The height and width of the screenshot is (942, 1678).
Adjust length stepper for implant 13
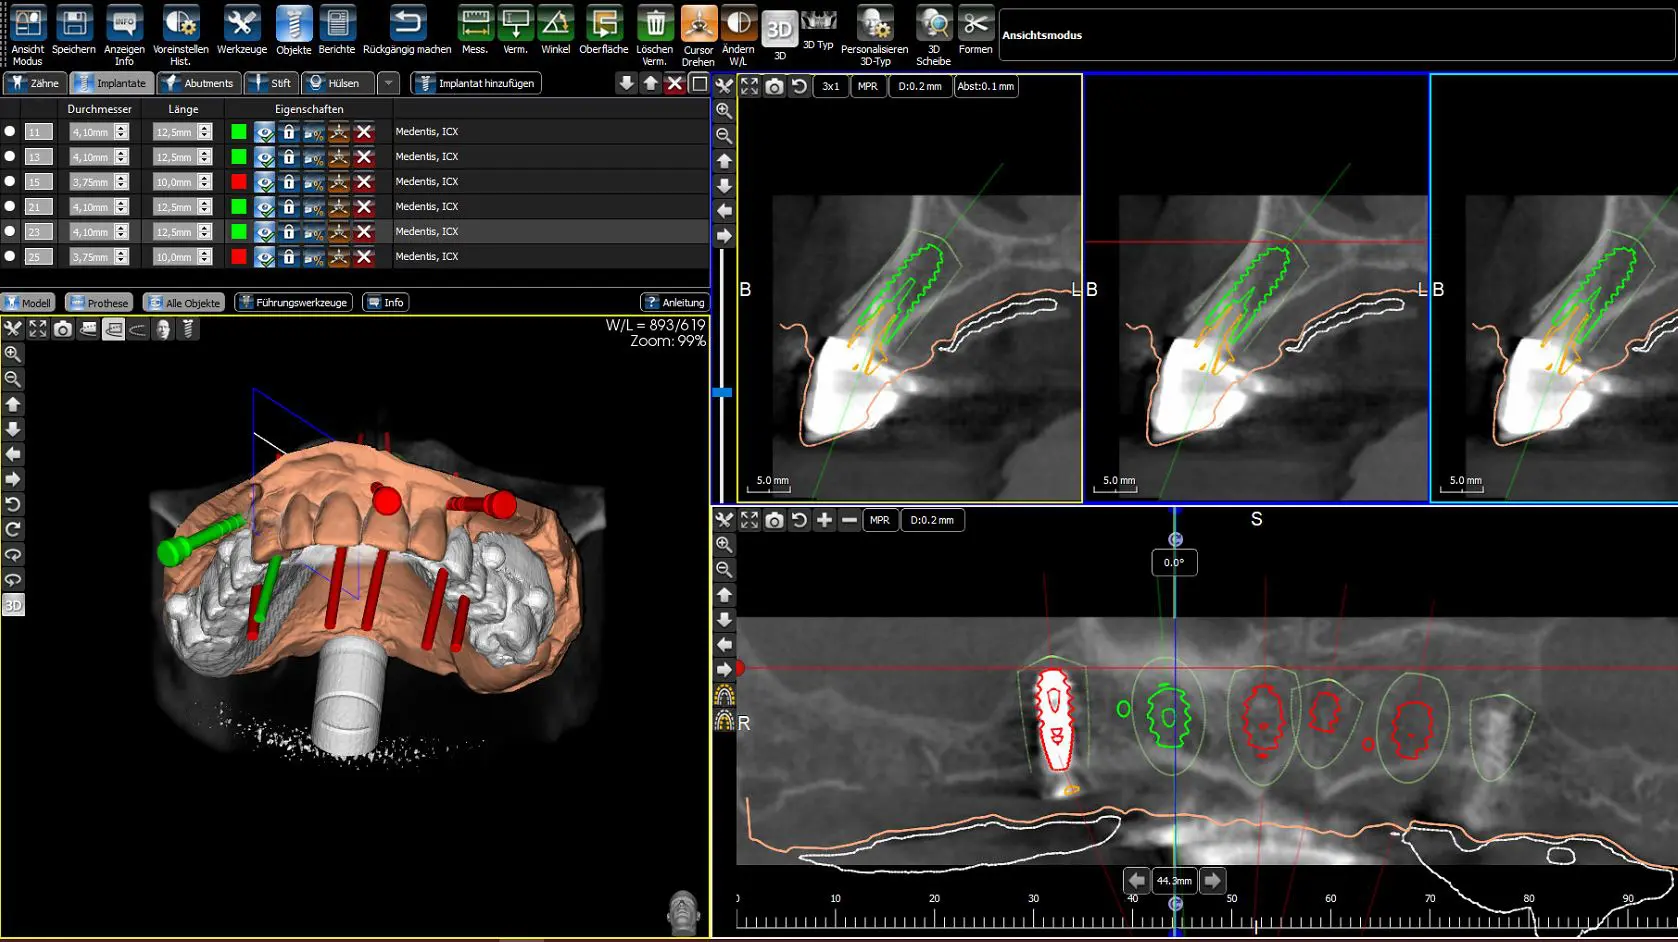[204, 157]
